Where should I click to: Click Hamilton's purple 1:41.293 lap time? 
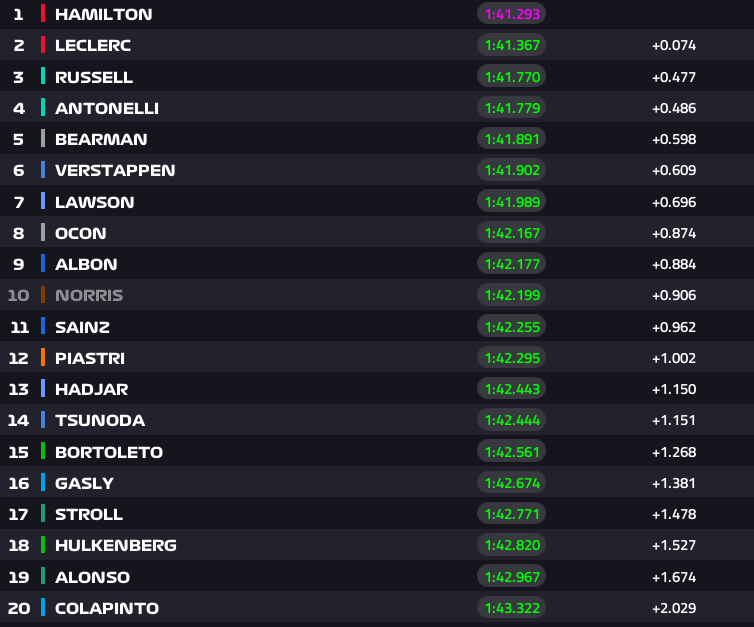point(511,14)
